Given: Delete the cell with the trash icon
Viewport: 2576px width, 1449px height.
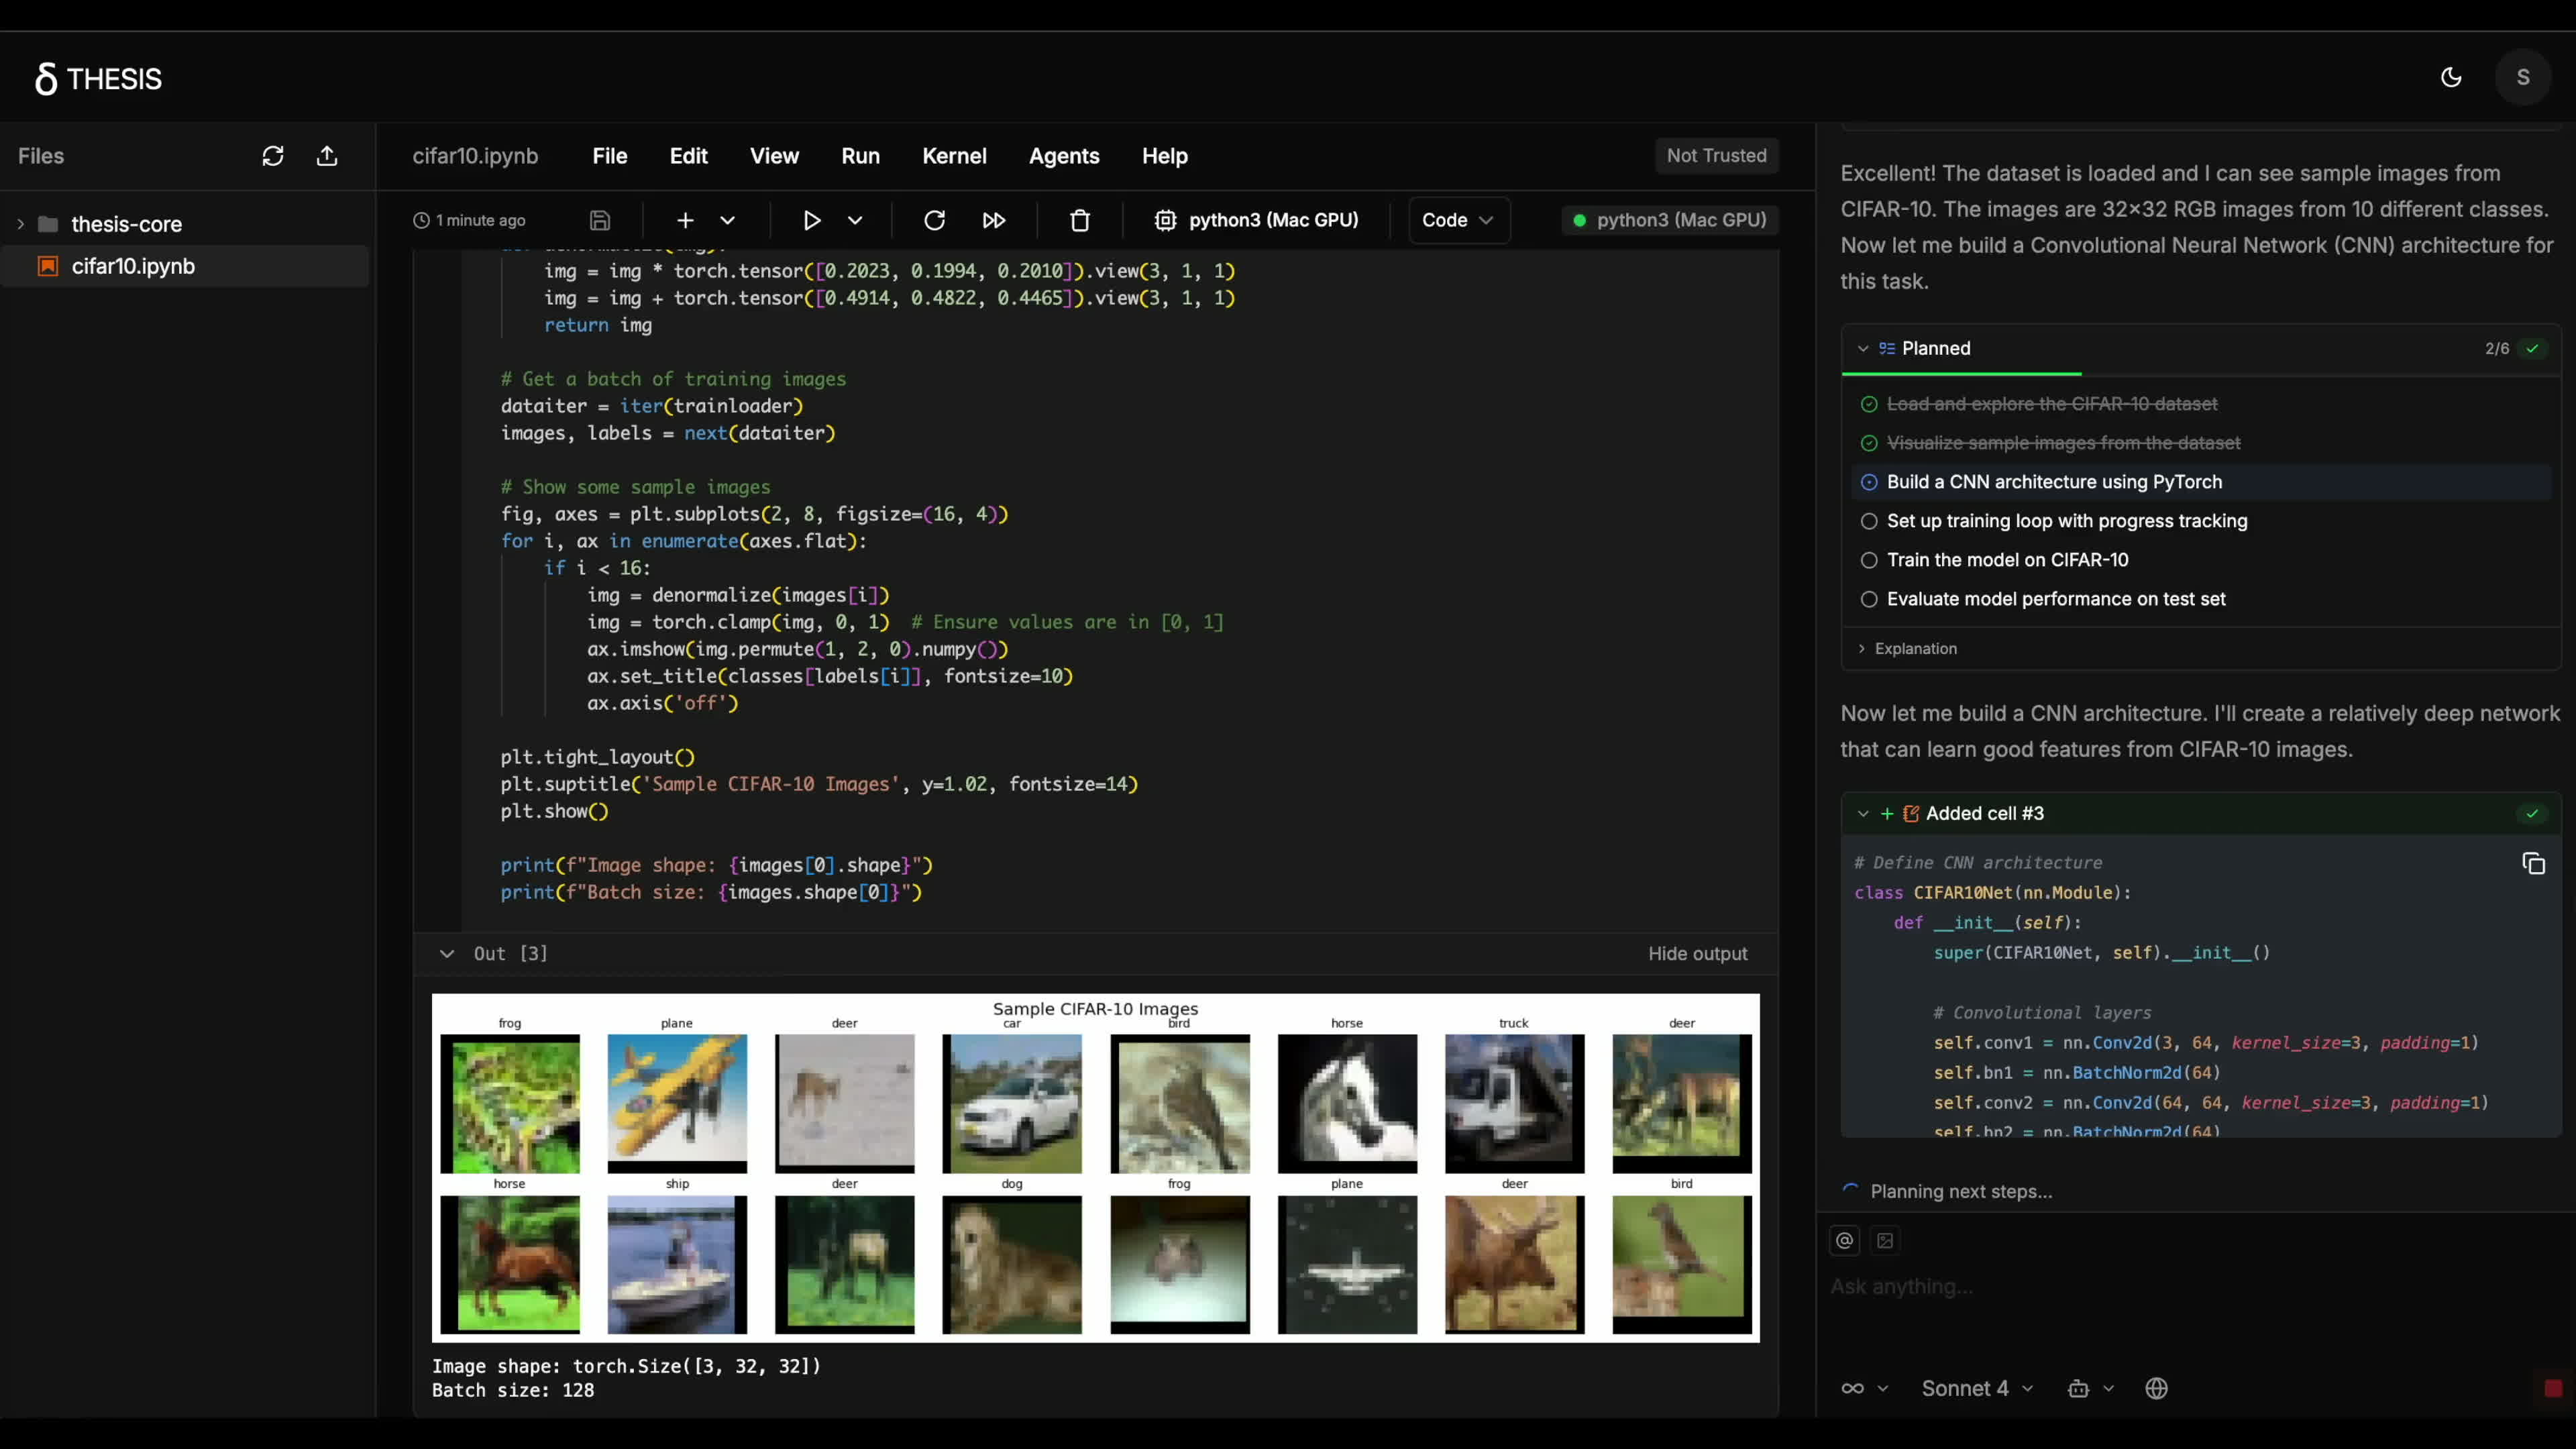Looking at the screenshot, I should point(1080,220).
